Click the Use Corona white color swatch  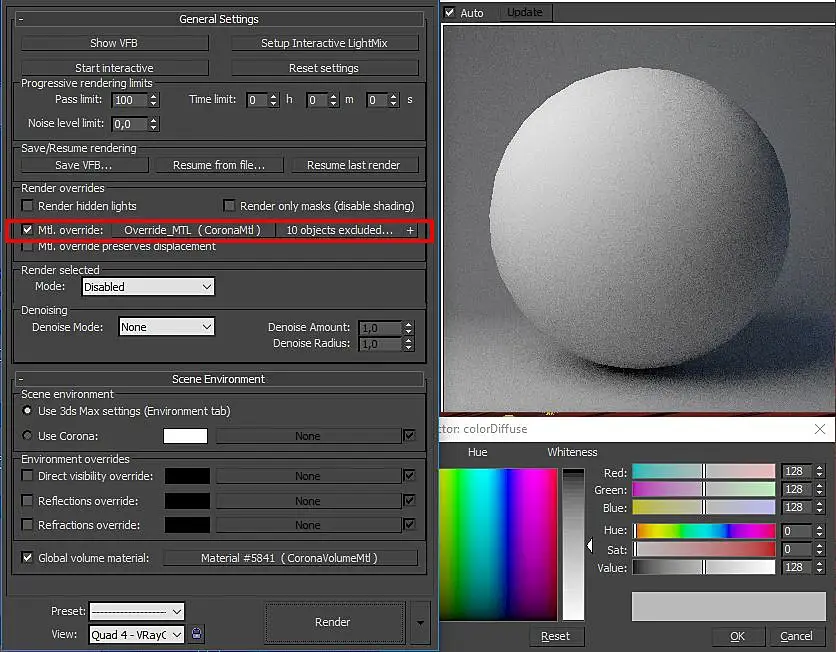[x=185, y=436]
